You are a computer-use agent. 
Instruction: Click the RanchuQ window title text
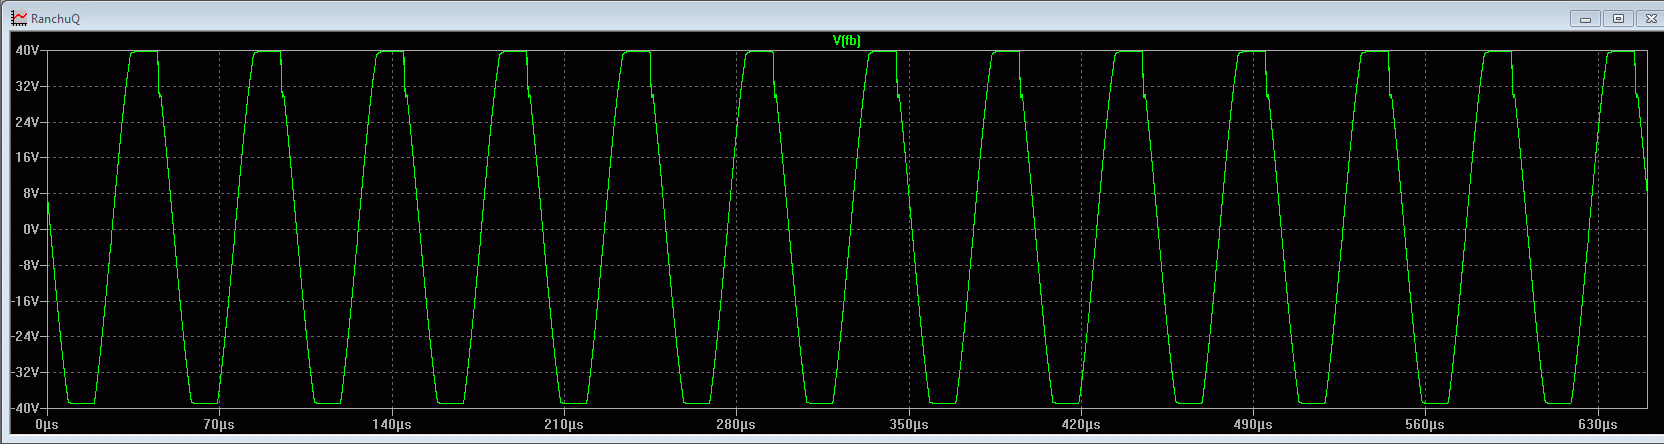(x=55, y=19)
